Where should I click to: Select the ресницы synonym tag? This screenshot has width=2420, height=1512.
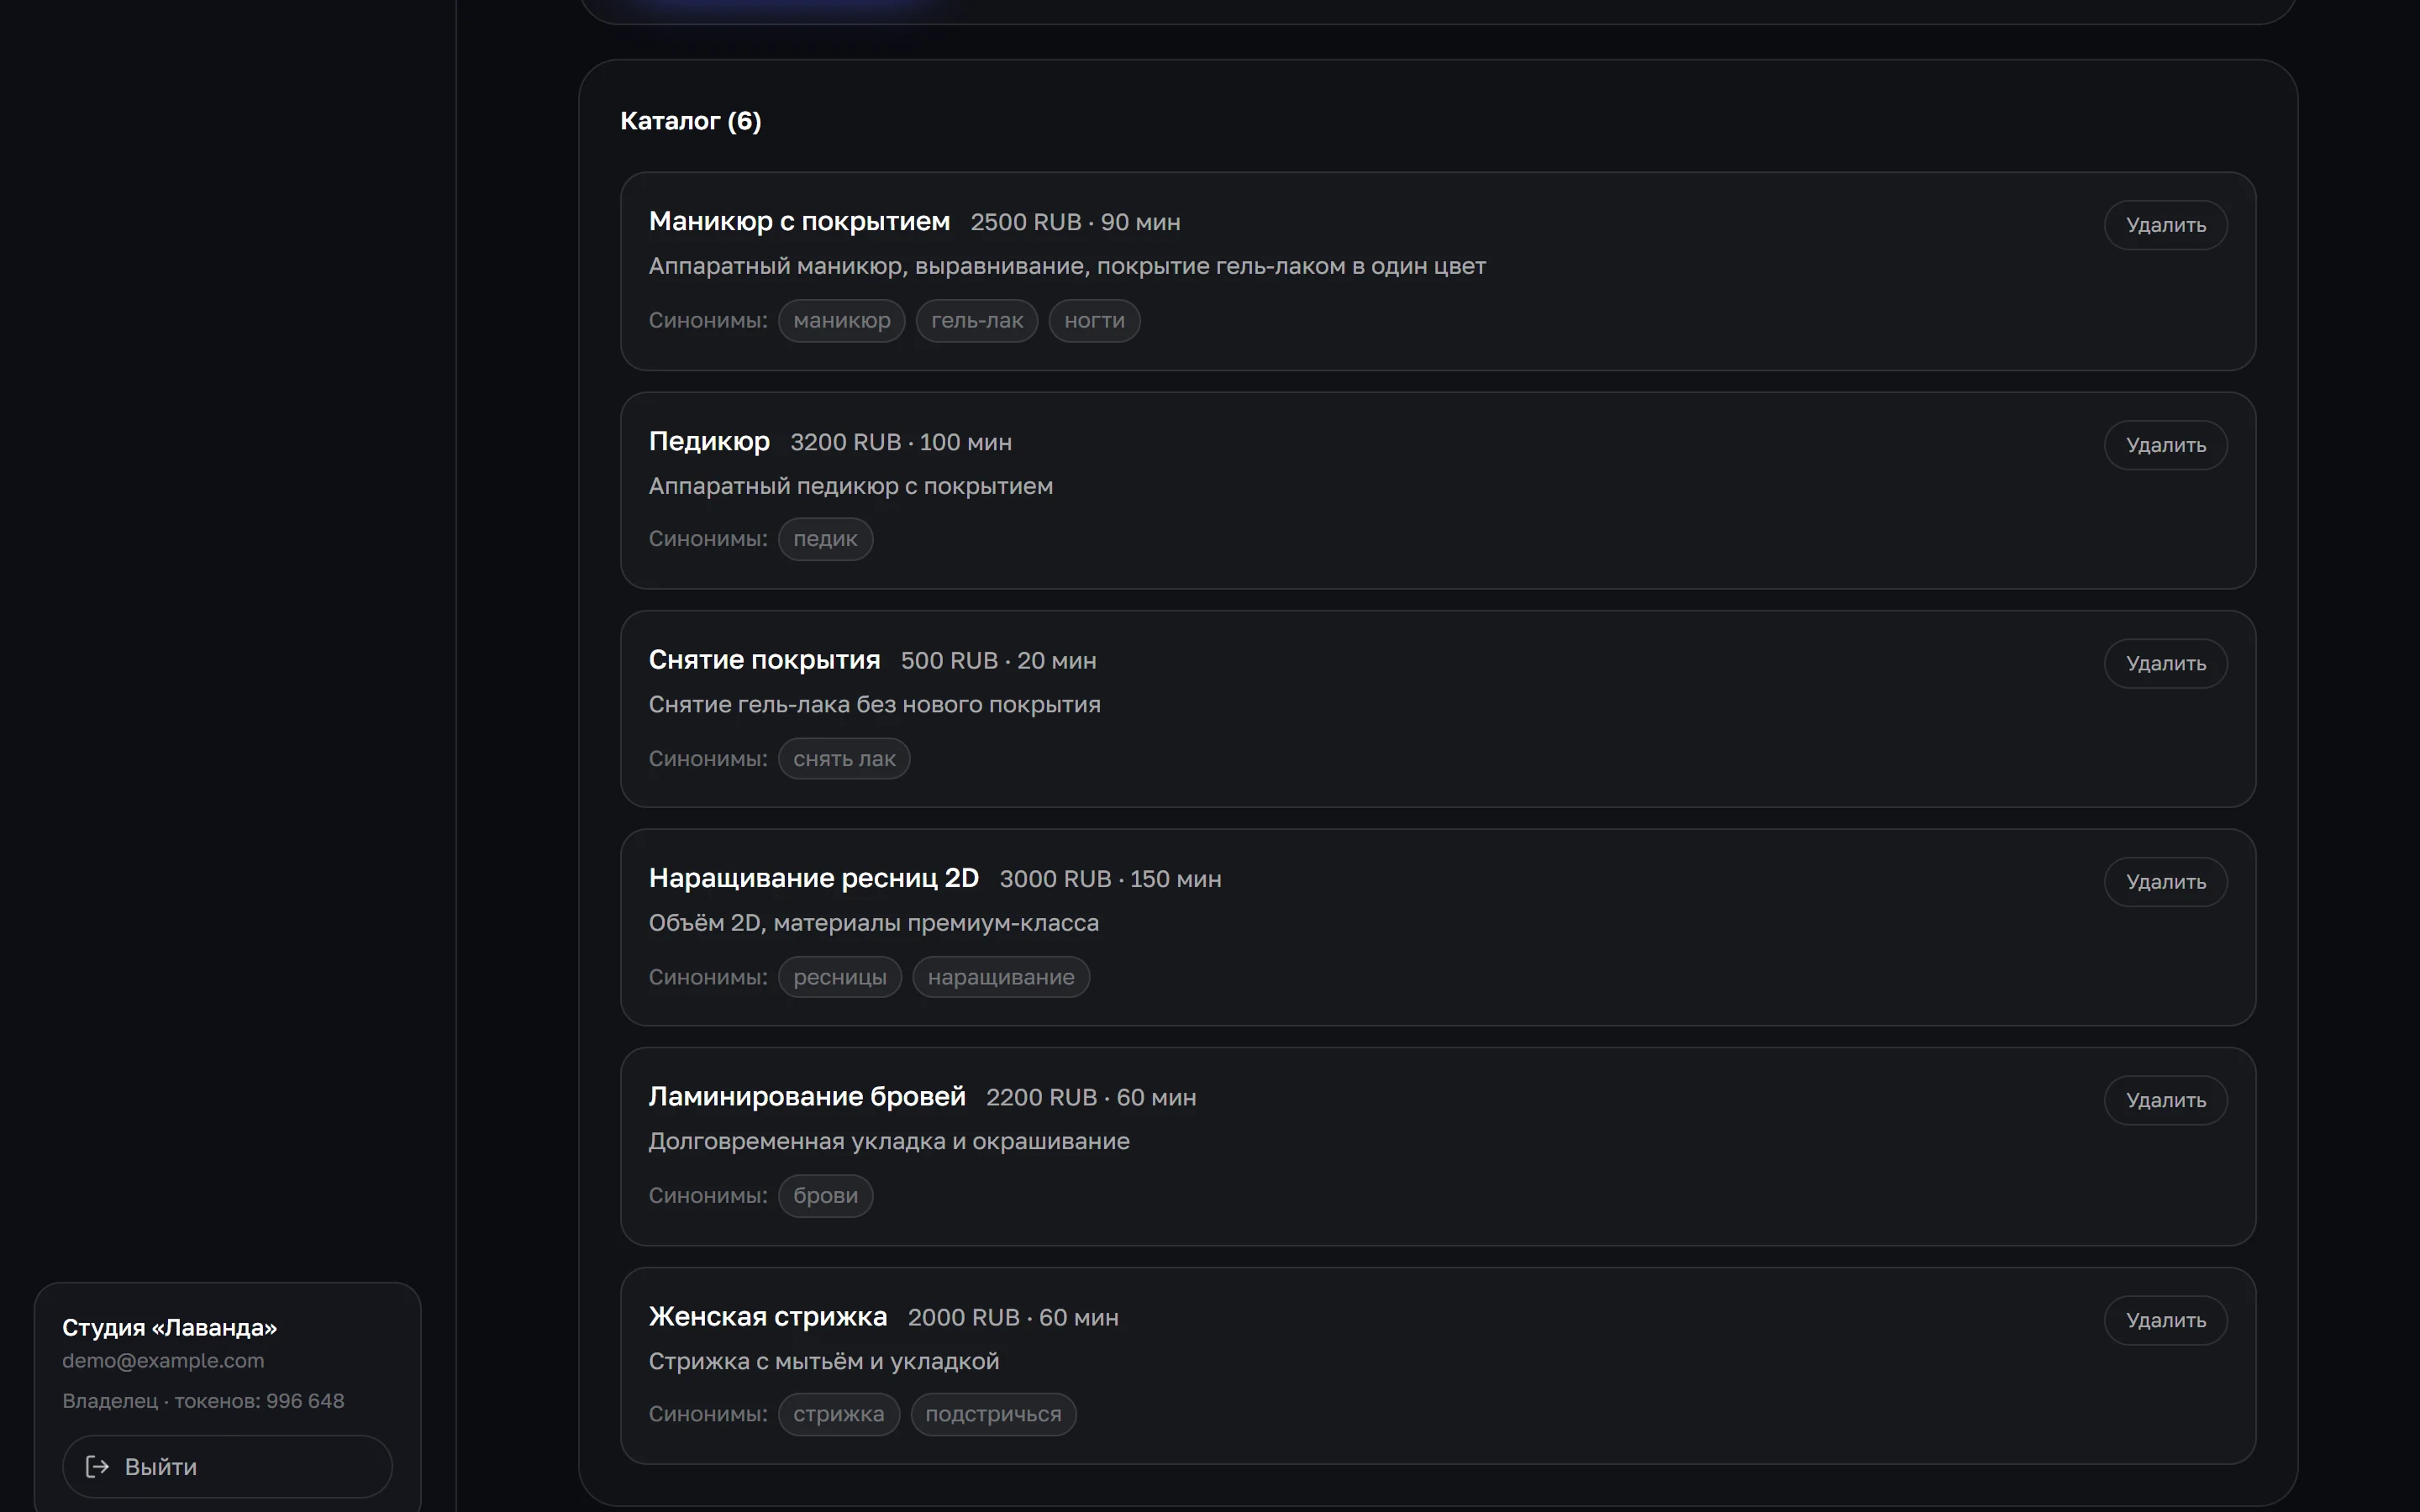click(x=839, y=977)
